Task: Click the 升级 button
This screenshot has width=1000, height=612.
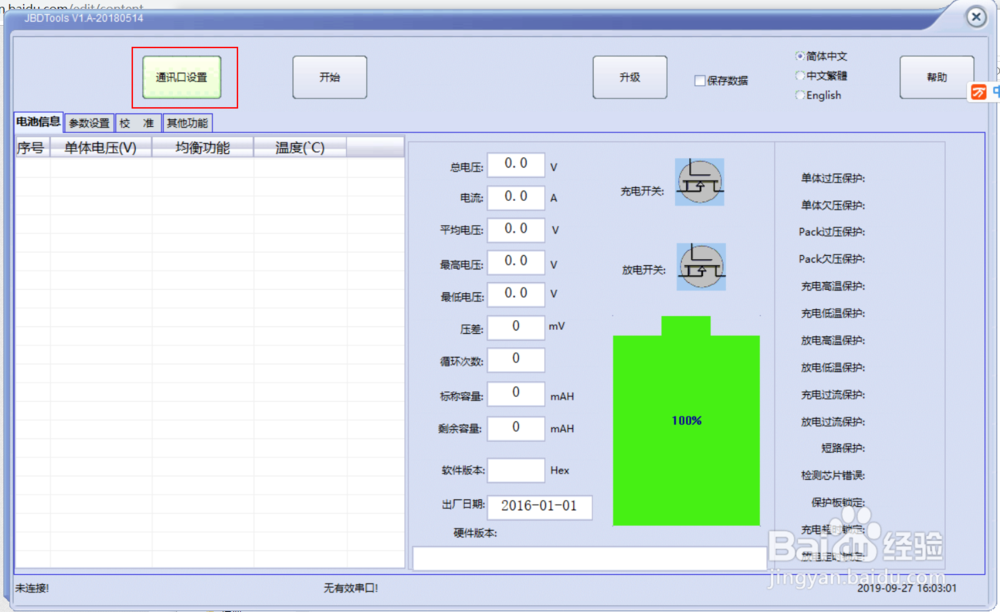Action: coord(630,77)
